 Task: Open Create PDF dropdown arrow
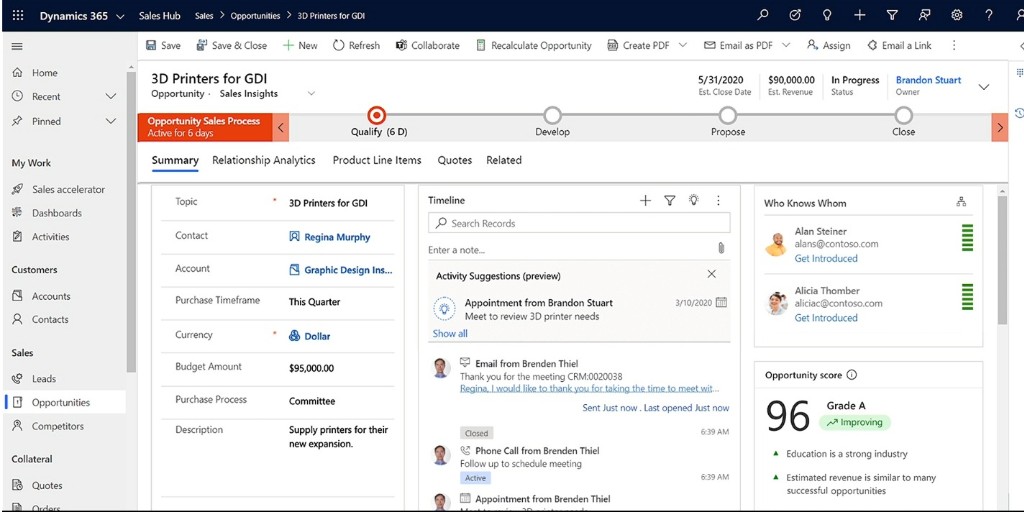(x=682, y=45)
